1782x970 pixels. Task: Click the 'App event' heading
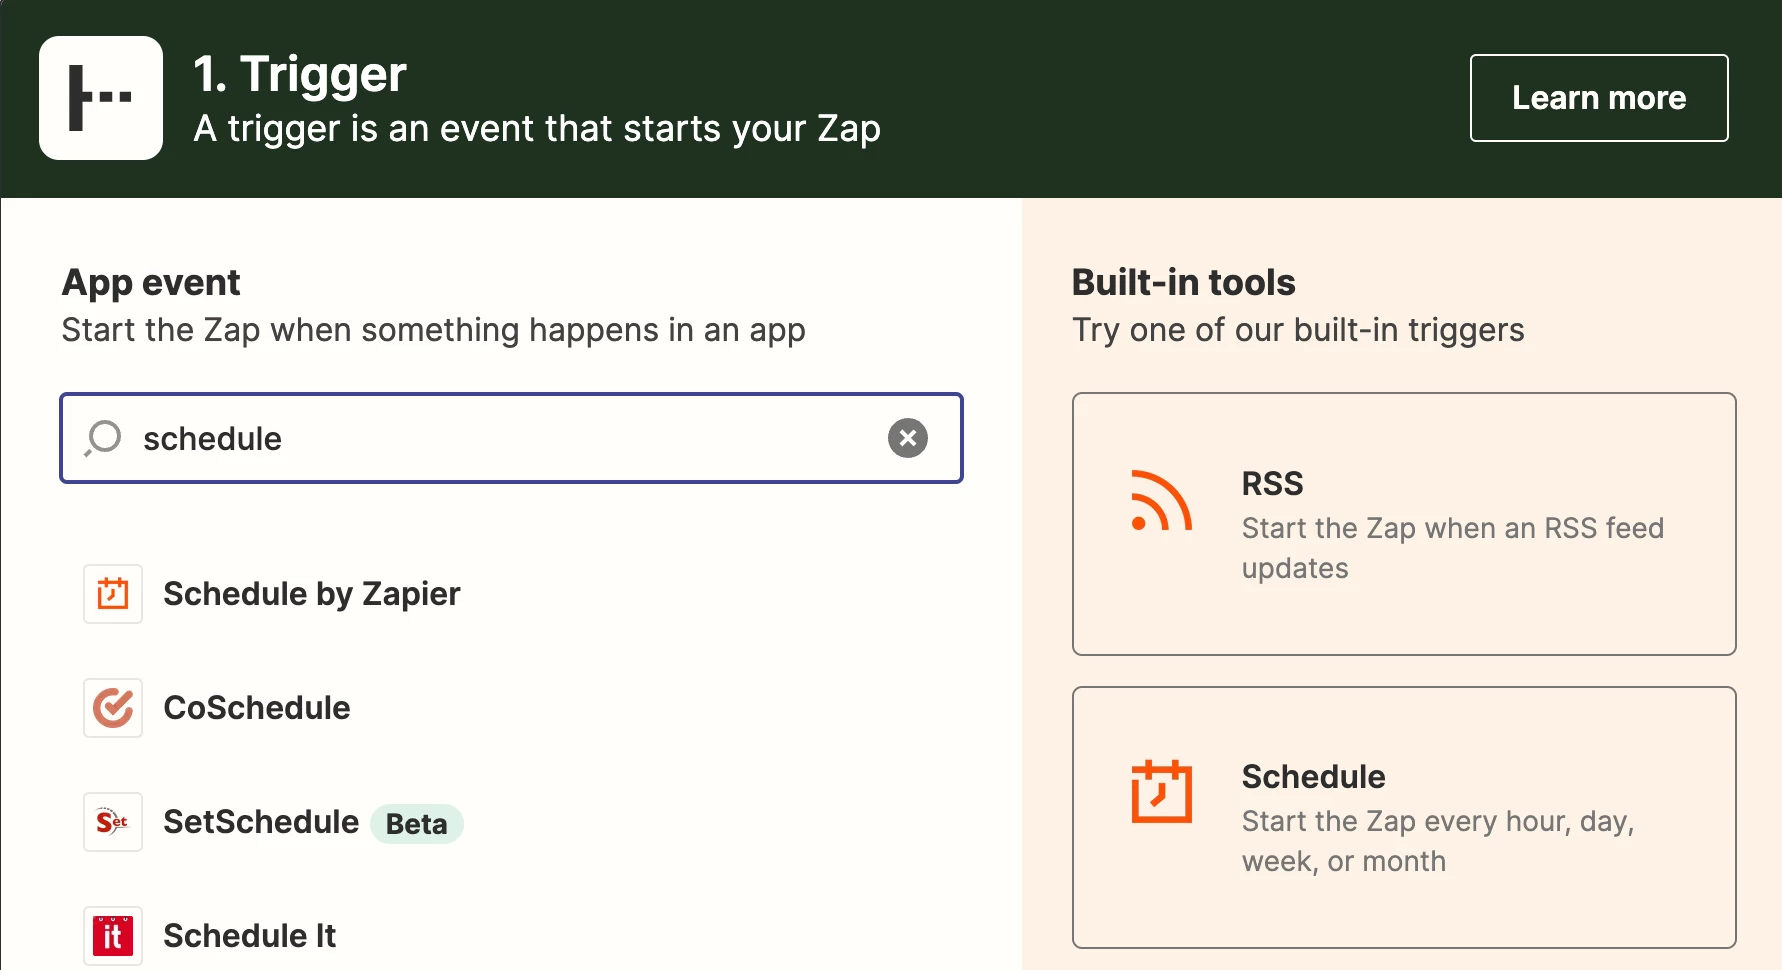pyautogui.click(x=151, y=283)
